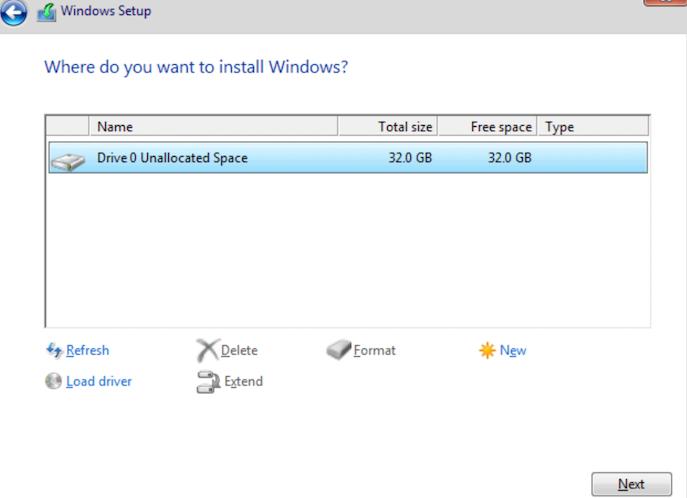Image resolution: width=687 pixels, height=498 pixels.
Task: Click the New starburst icon
Action: point(487,350)
